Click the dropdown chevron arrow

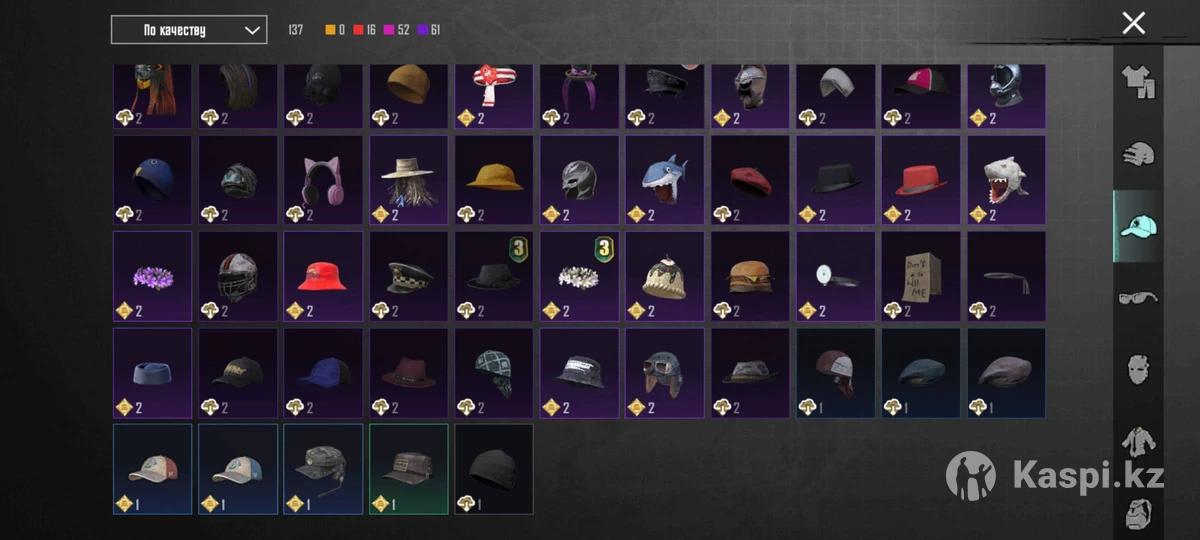tap(251, 30)
